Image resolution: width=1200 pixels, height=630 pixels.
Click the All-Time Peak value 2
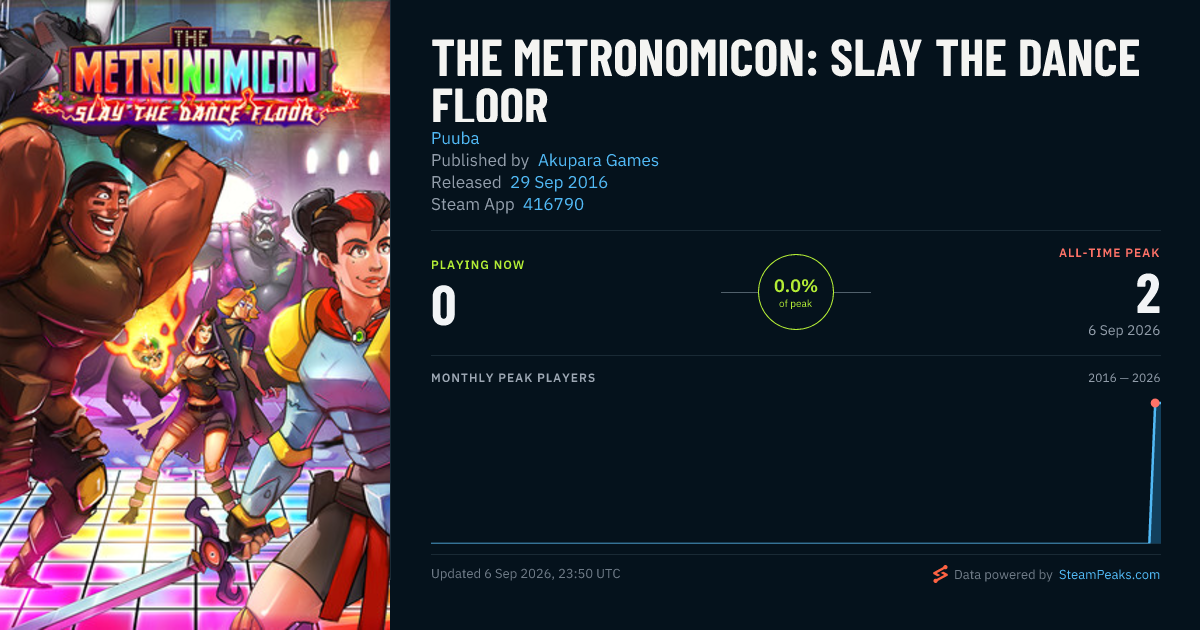tap(1147, 295)
